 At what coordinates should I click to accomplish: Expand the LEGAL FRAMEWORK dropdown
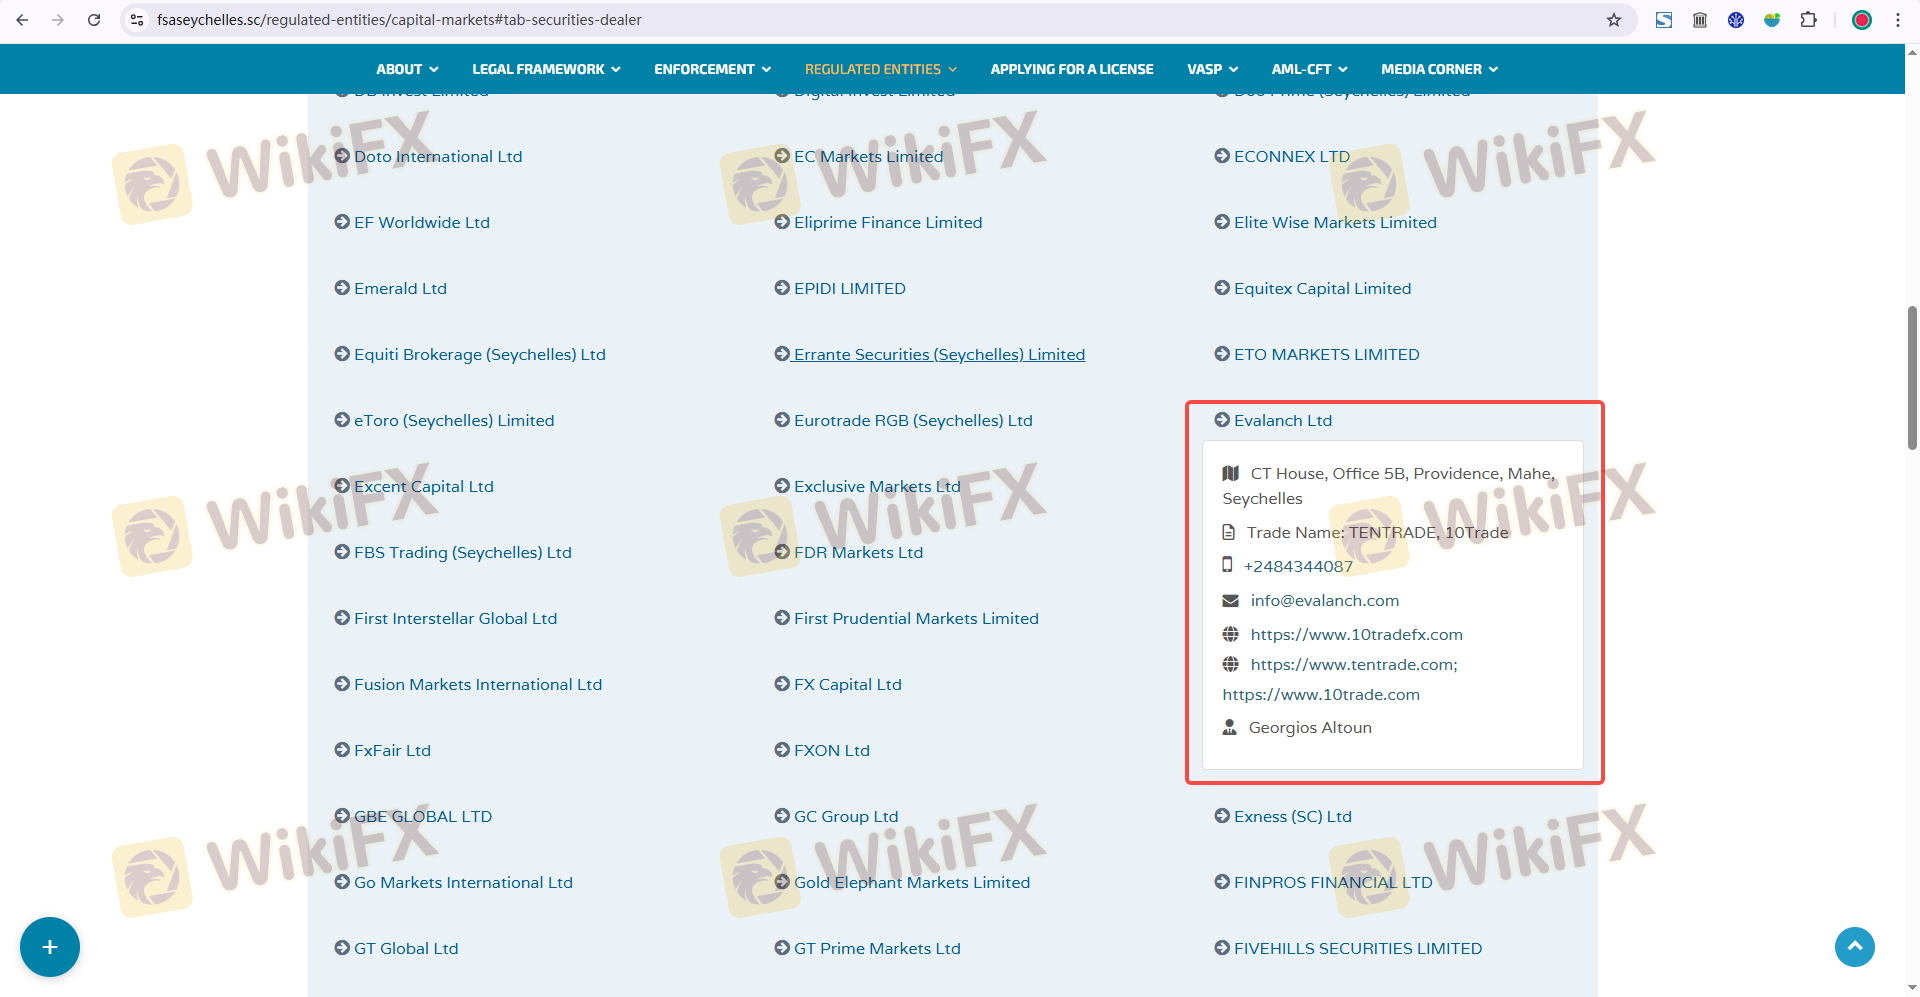pyautogui.click(x=546, y=69)
